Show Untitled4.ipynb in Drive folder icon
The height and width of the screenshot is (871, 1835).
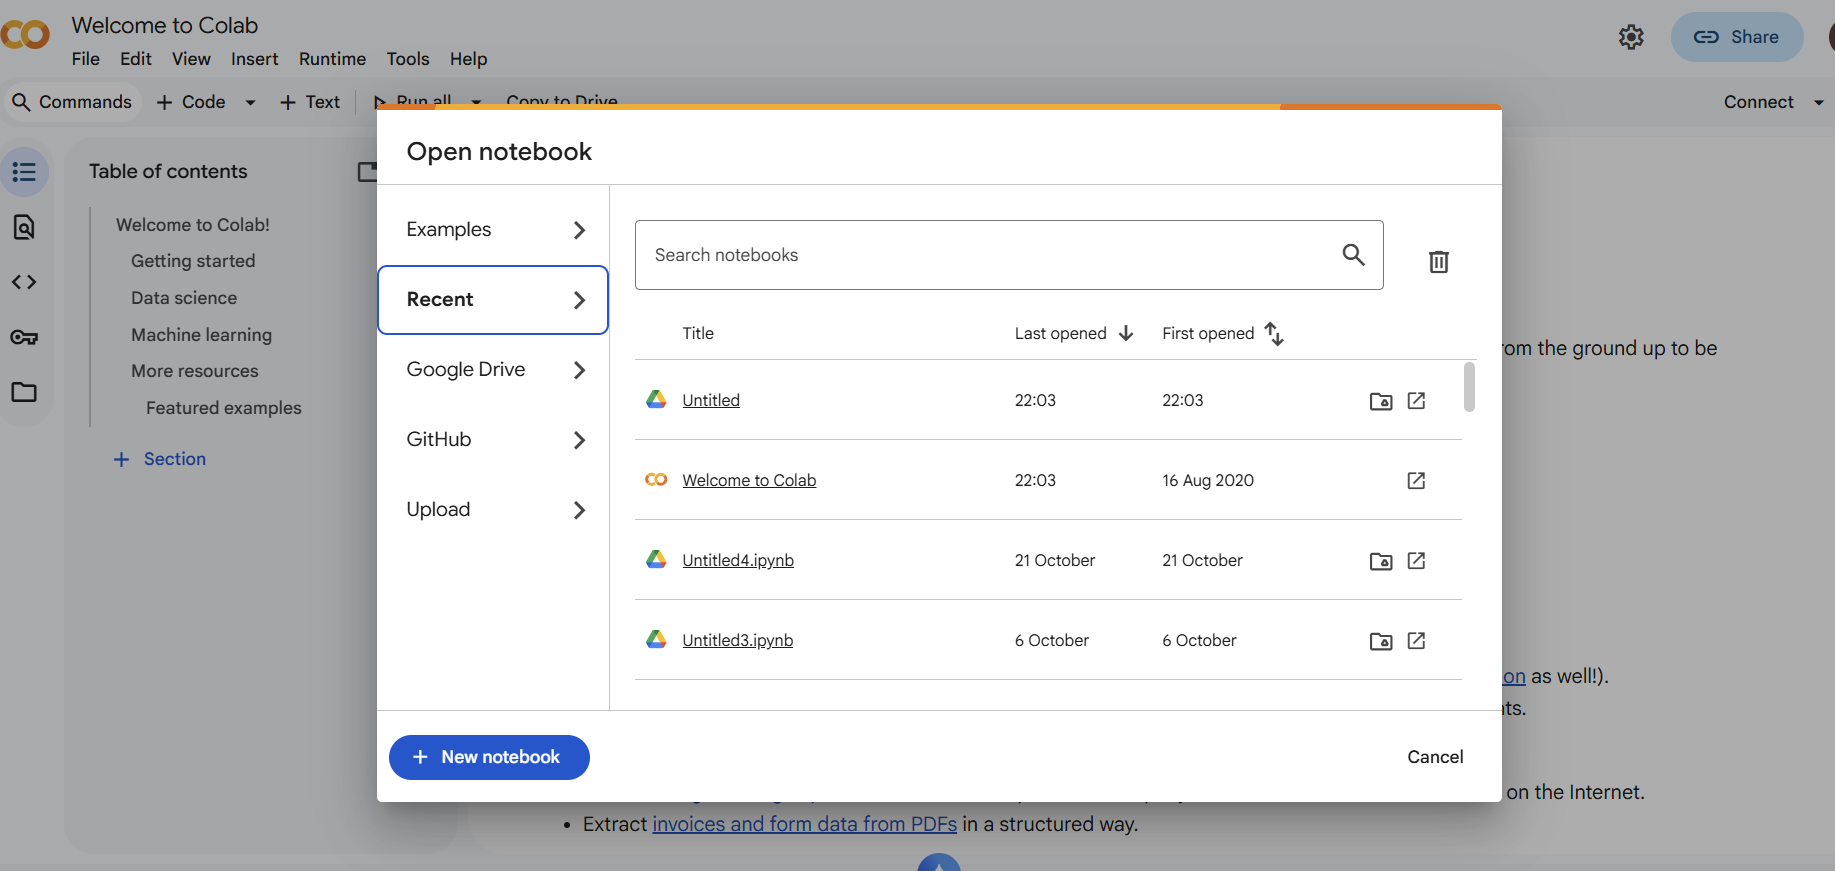tap(1380, 561)
